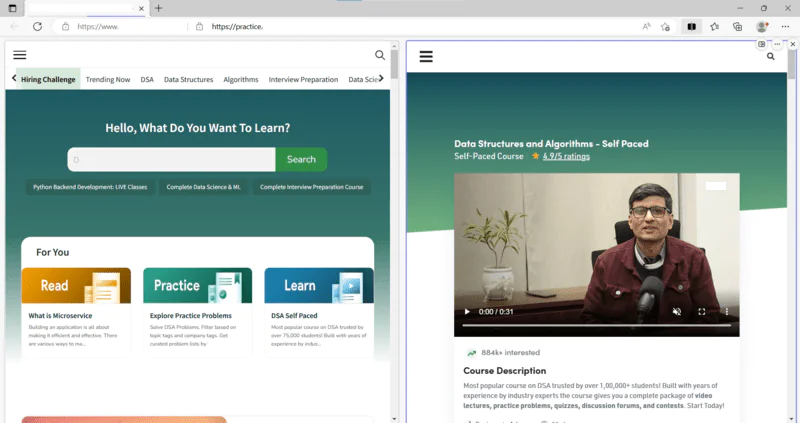The image size is (800, 423).
Task: Add this page to favorites
Action: pos(665,27)
